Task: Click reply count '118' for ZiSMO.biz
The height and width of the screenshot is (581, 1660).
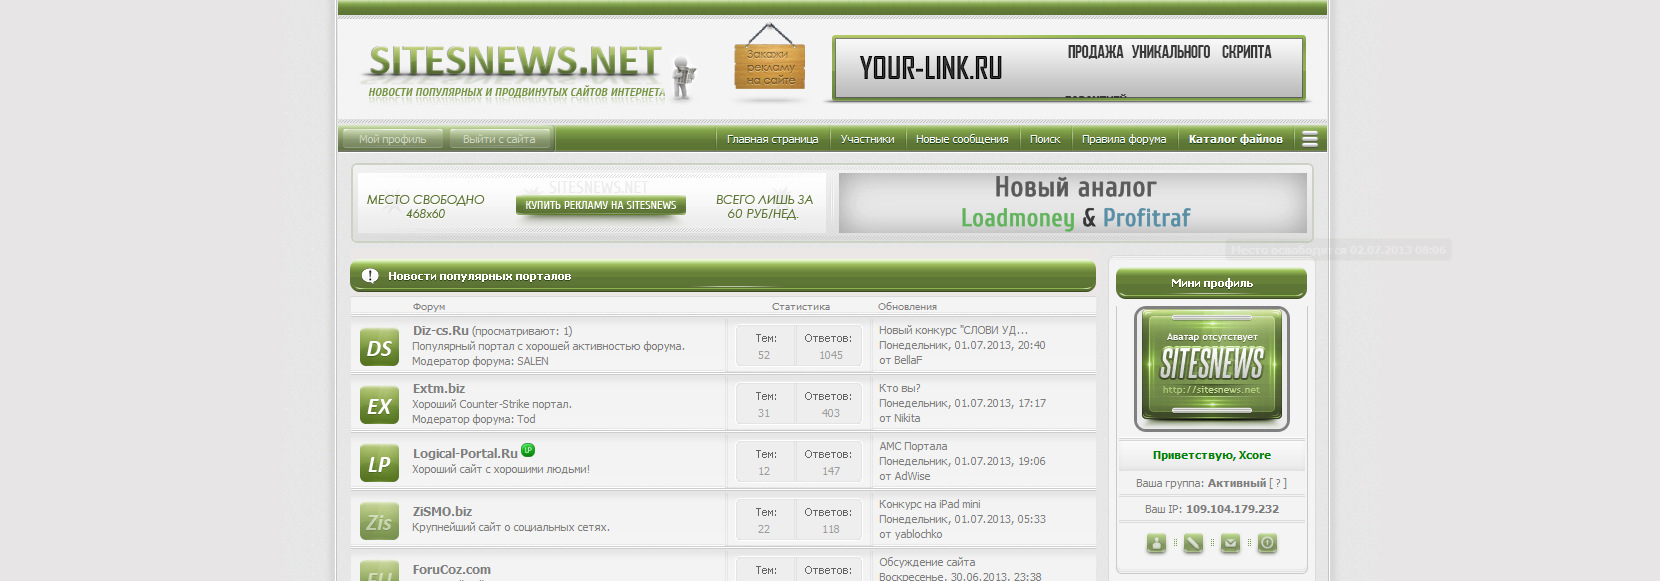Action: click(831, 529)
